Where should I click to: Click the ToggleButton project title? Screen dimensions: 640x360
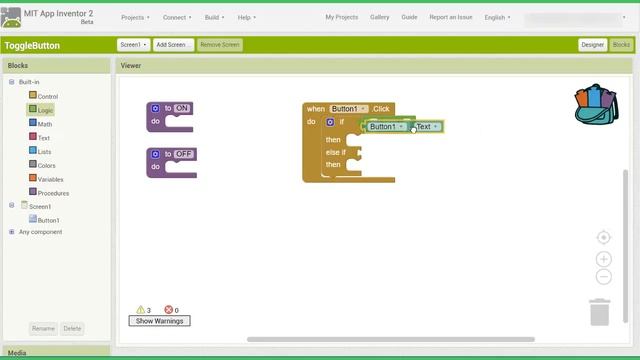tap(32, 45)
